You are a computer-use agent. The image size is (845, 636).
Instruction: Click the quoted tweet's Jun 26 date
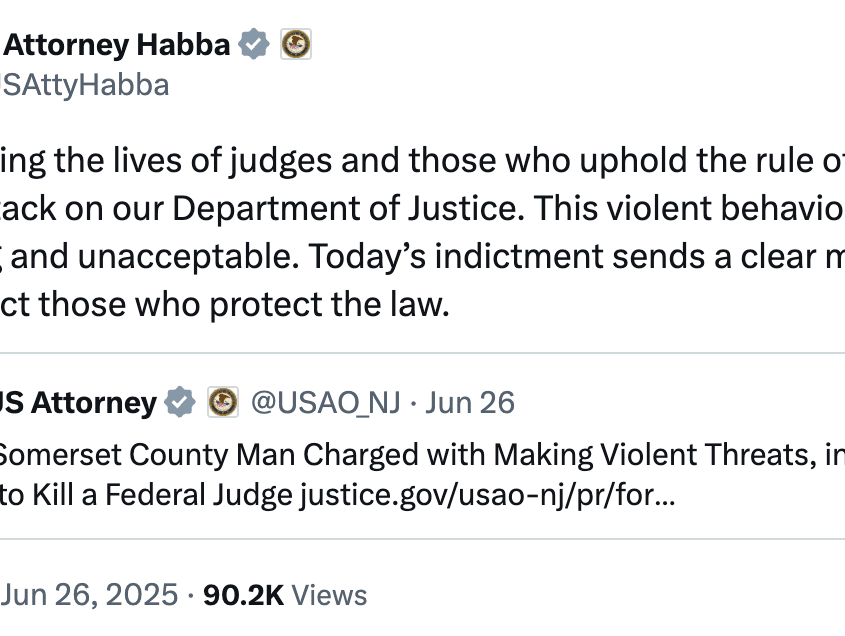tap(470, 403)
